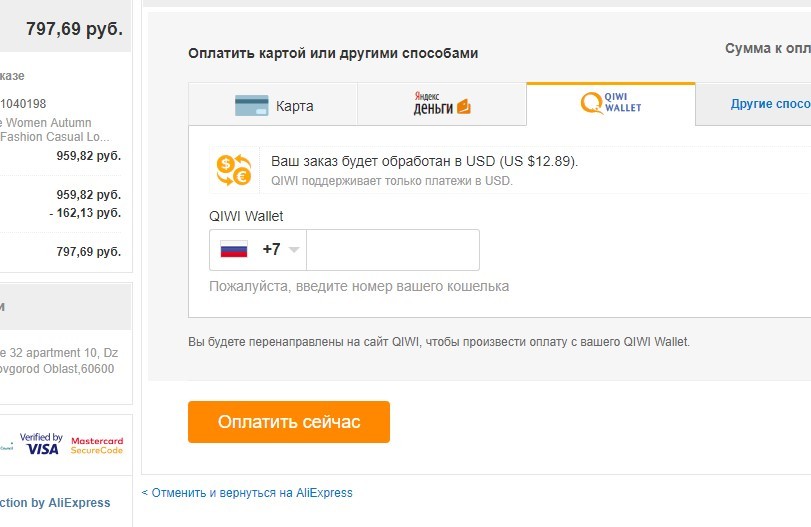Click the Mastercard SecureCode logo
The width and height of the screenshot is (811, 527).
(97, 445)
